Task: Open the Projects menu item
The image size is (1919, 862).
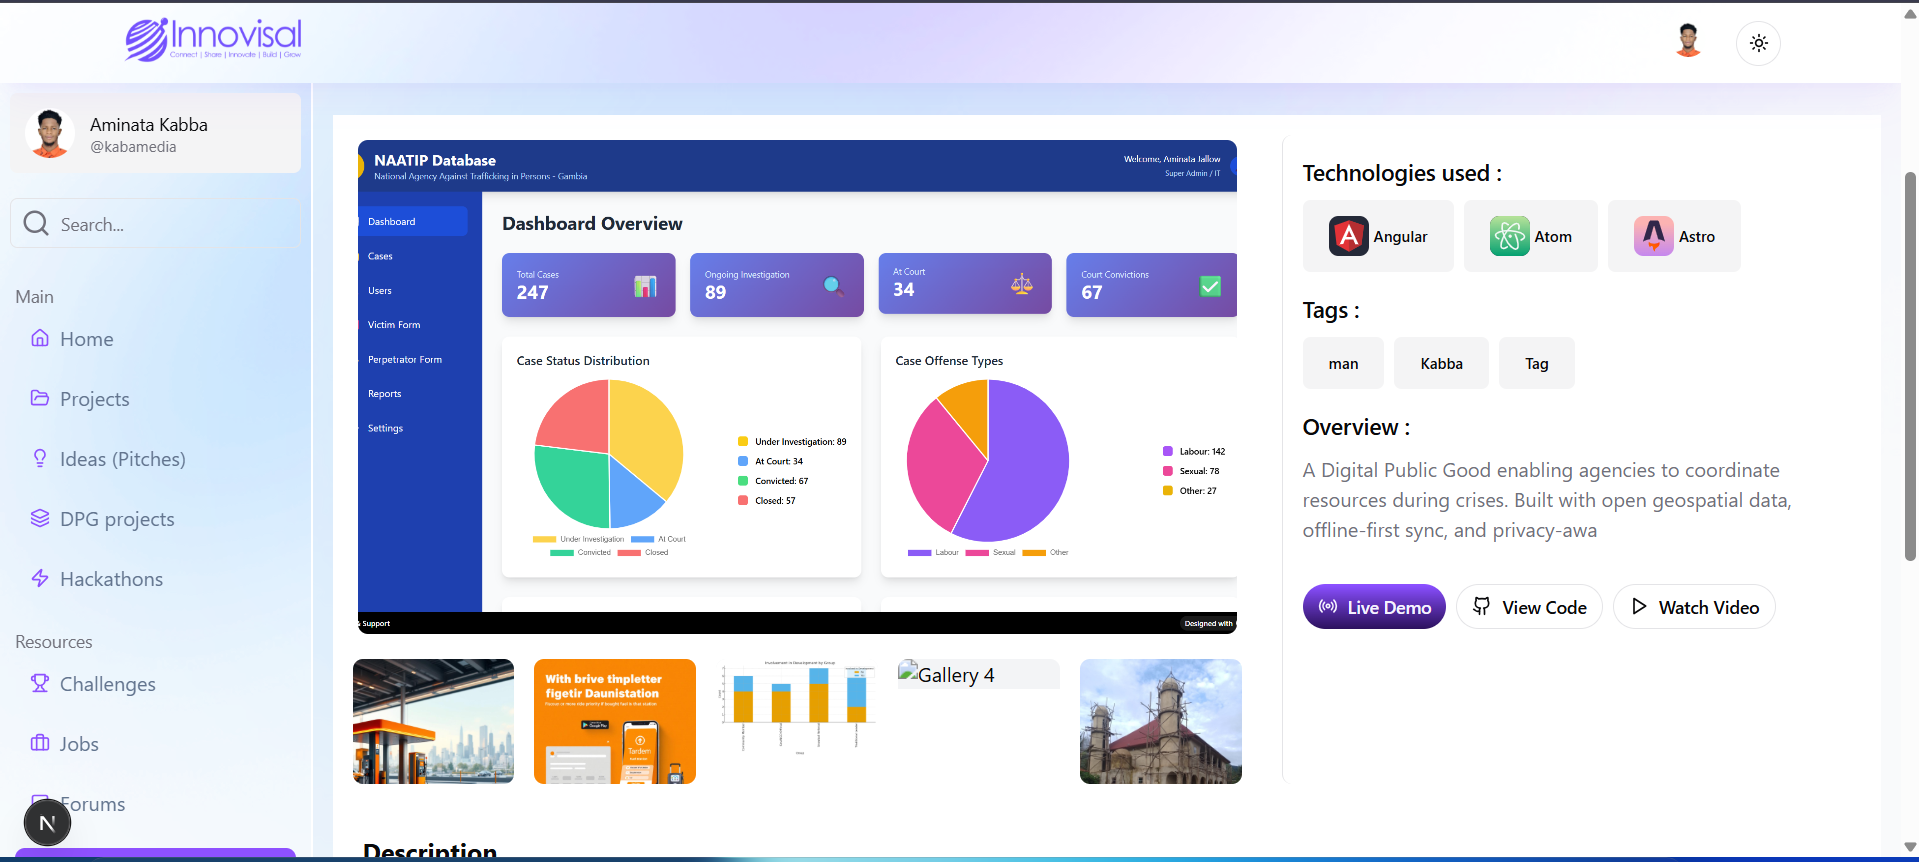Action: coord(94,399)
